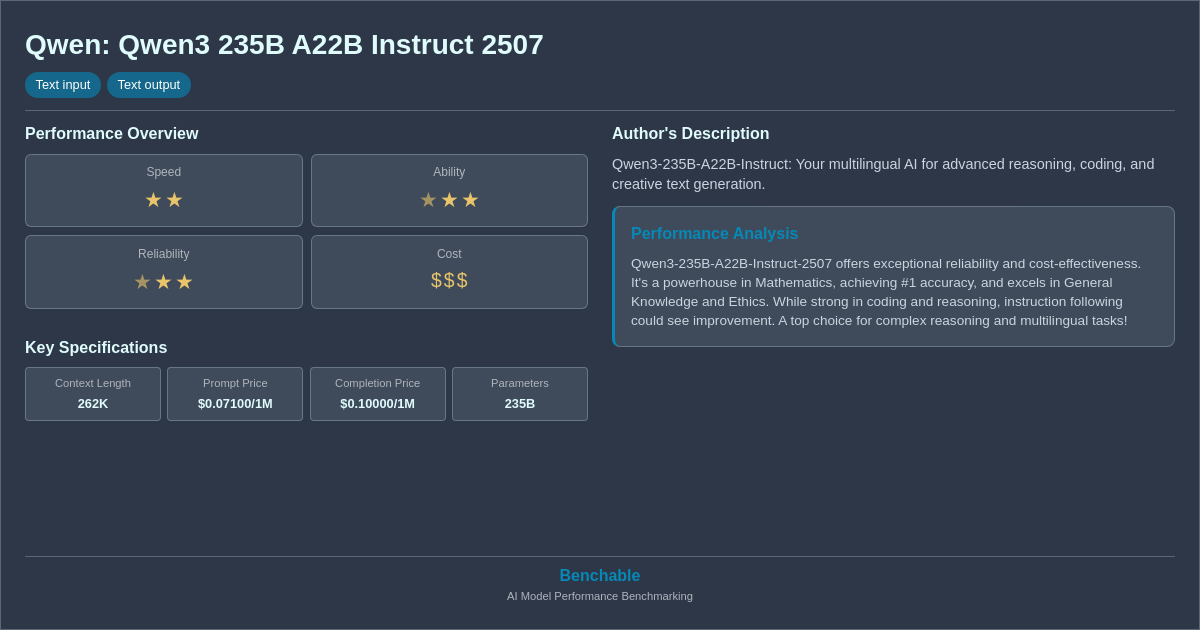This screenshot has width=1200, height=630.
Task: Select the Parameters card showing 235B
Action: pos(520,394)
